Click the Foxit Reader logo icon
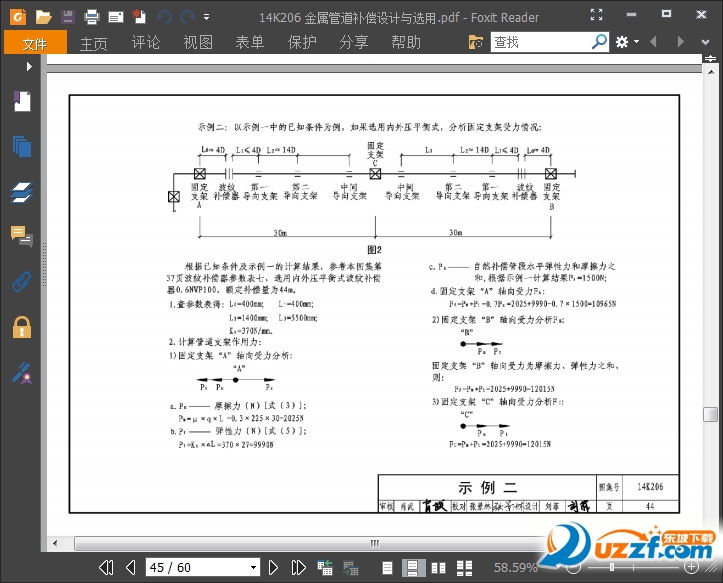The image size is (723, 583). click(x=18, y=17)
